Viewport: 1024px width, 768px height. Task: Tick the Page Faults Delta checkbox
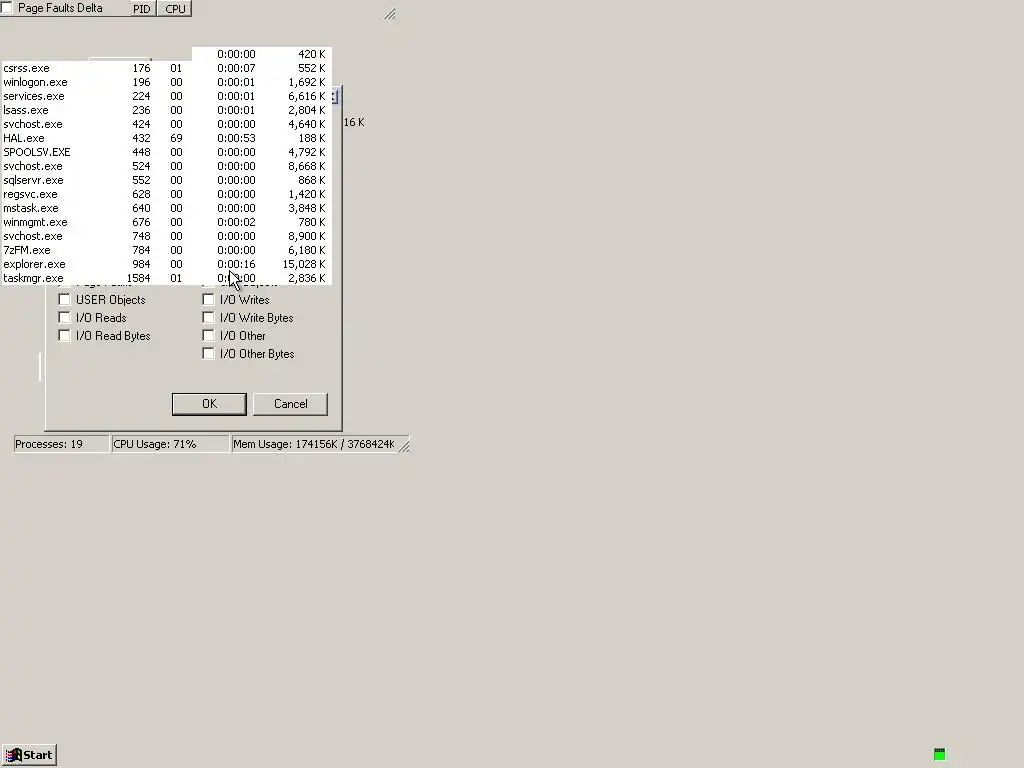click(x=6, y=8)
